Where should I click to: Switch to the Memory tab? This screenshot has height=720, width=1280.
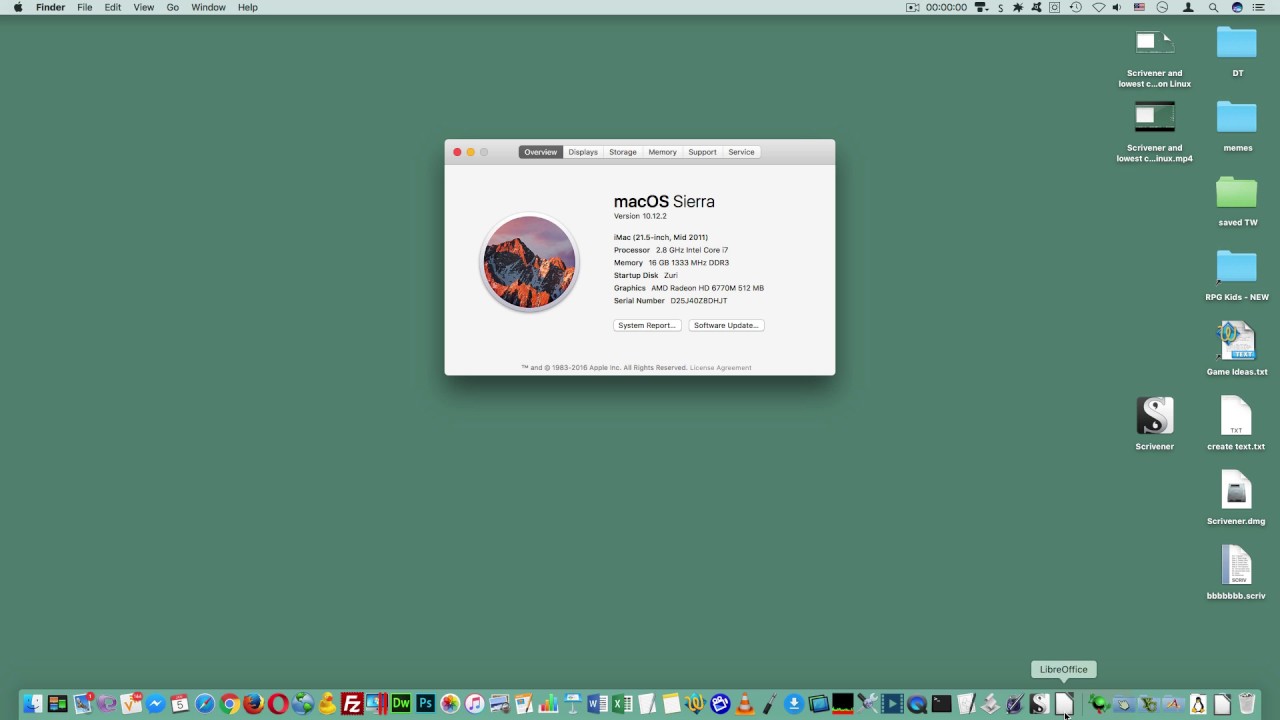(x=662, y=152)
